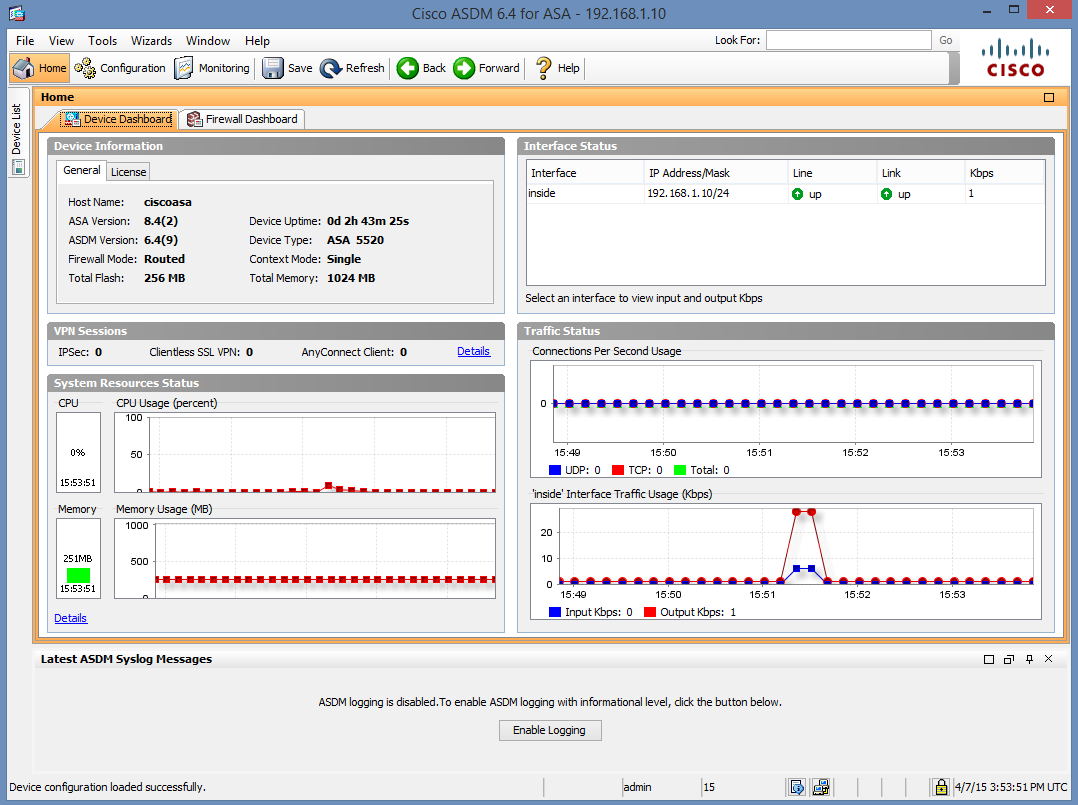Select the Home toolbar icon
This screenshot has width=1078, height=805.
pyautogui.click(x=38, y=68)
